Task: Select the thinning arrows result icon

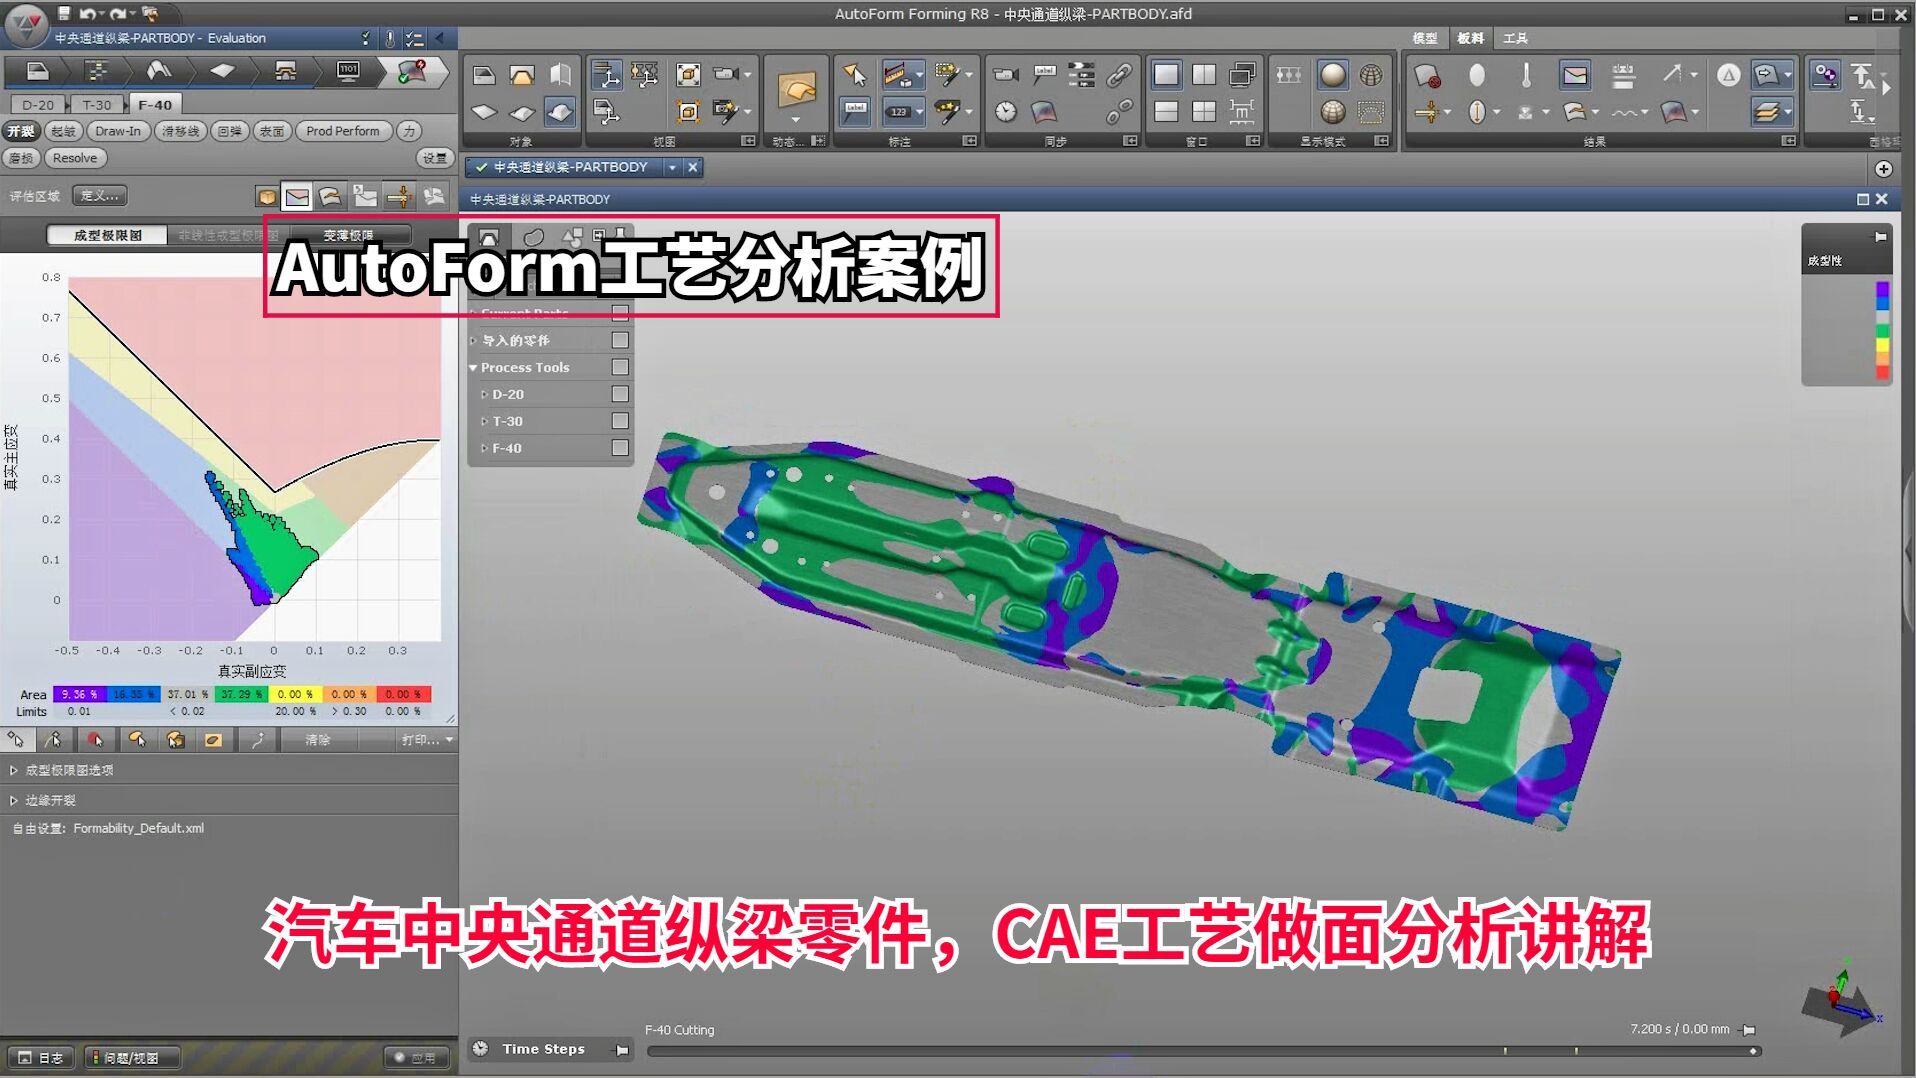Action: [400, 197]
